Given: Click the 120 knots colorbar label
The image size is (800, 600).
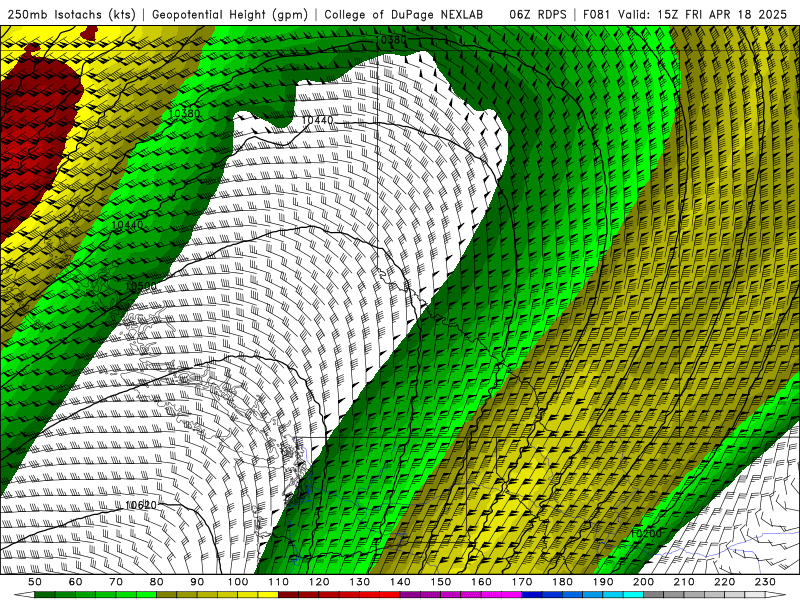Looking at the screenshot, I should tap(319, 582).
